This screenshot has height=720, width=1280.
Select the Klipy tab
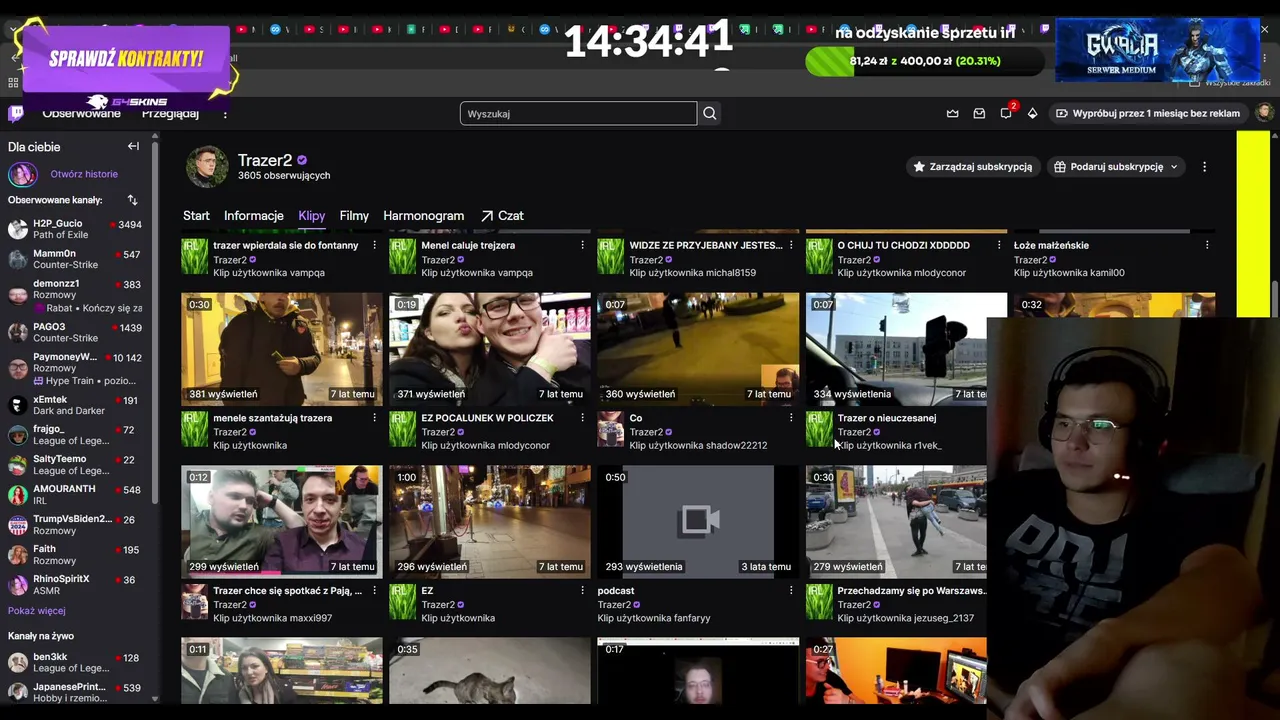311,216
